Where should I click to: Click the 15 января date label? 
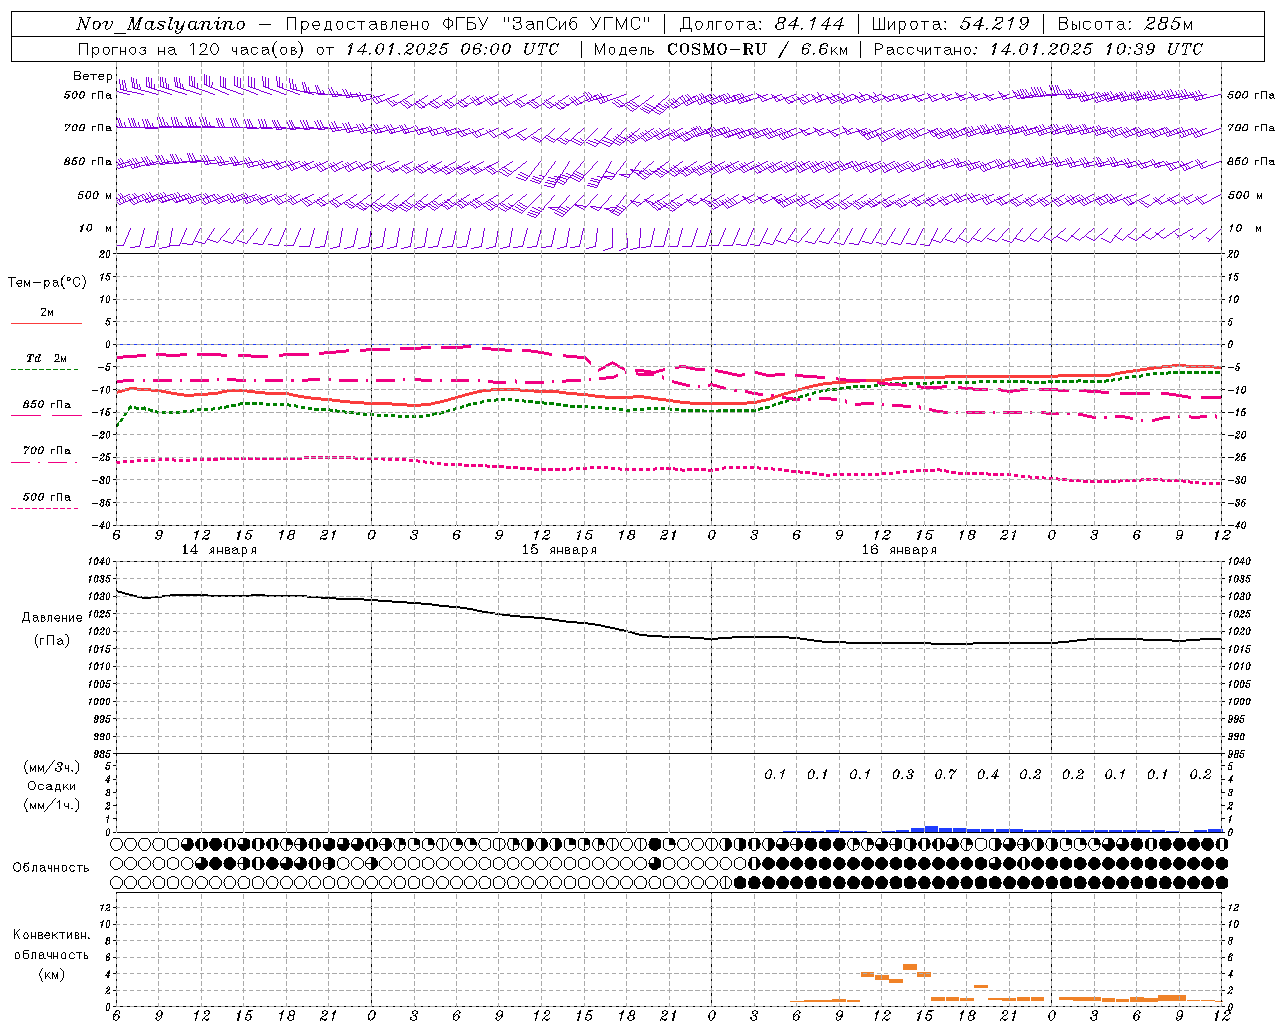point(559,550)
